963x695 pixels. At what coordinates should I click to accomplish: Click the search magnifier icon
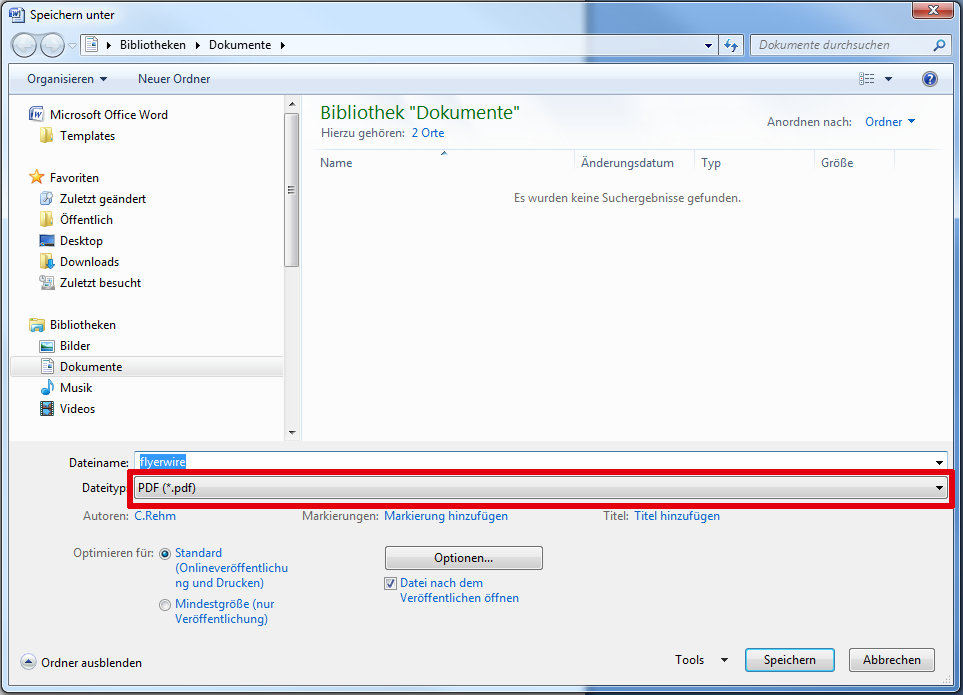click(938, 45)
